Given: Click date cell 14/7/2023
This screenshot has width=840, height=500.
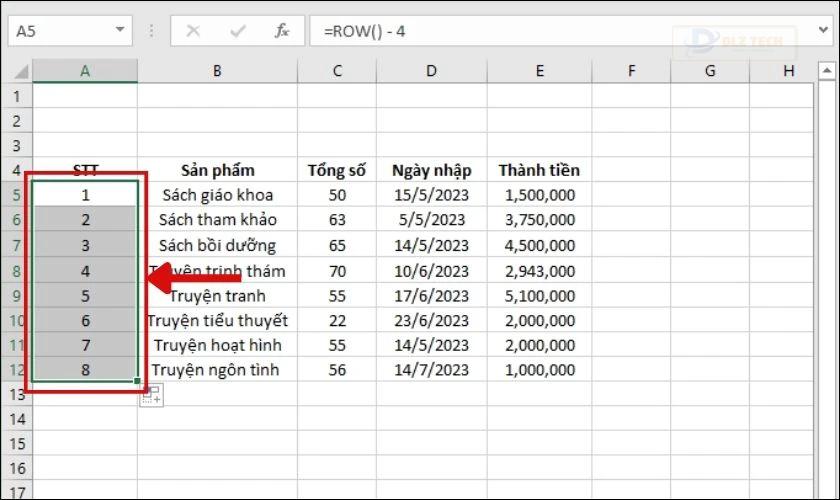Looking at the screenshot, I should (x=432, y=369).
